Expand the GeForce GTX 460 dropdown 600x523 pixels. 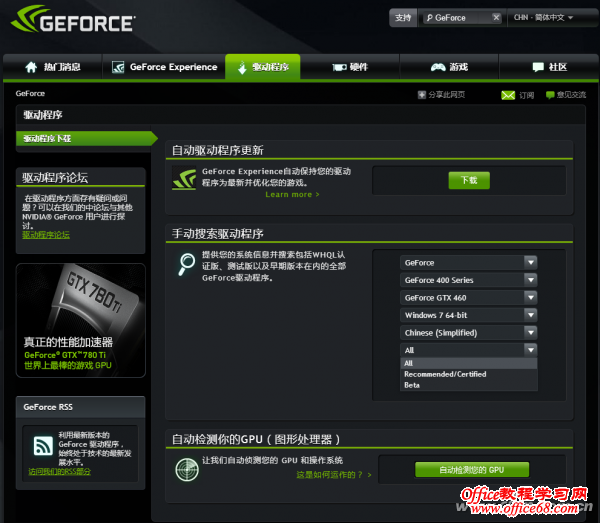tap(468, 298)
